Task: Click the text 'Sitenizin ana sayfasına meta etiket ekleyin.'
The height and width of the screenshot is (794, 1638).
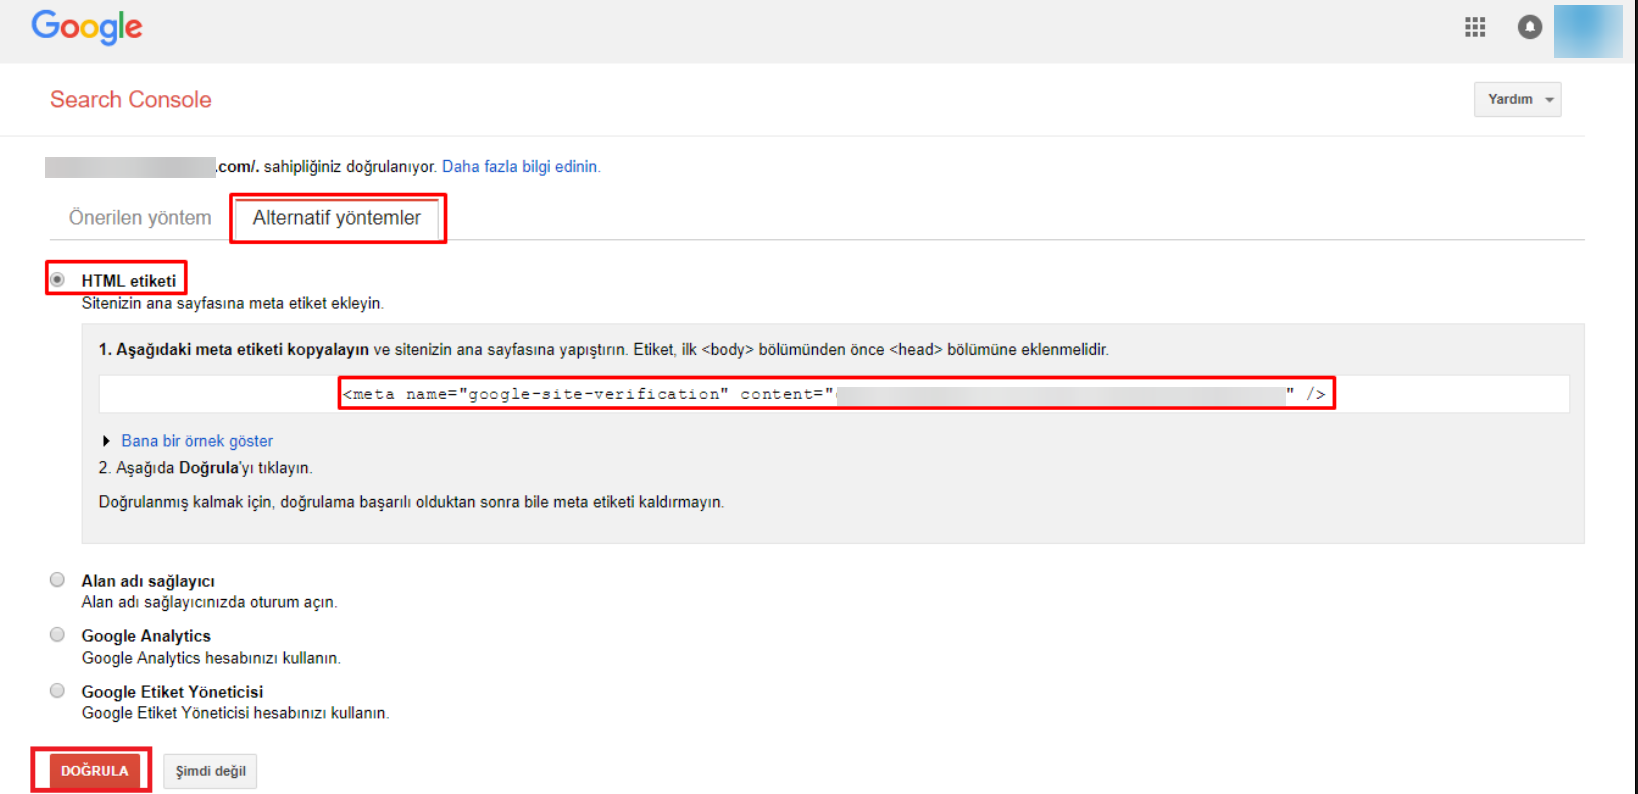Action: [x=233, y=303]
